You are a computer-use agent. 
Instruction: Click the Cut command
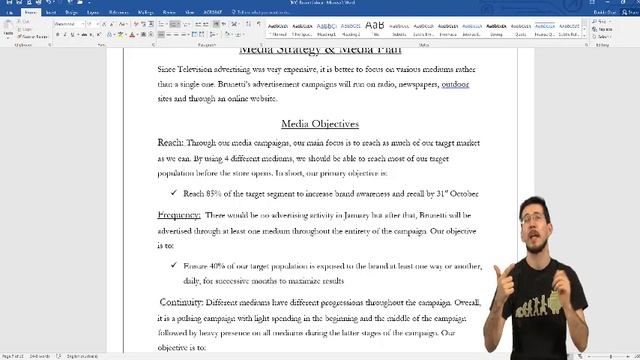pyautogui.click(x=24, y=21)
